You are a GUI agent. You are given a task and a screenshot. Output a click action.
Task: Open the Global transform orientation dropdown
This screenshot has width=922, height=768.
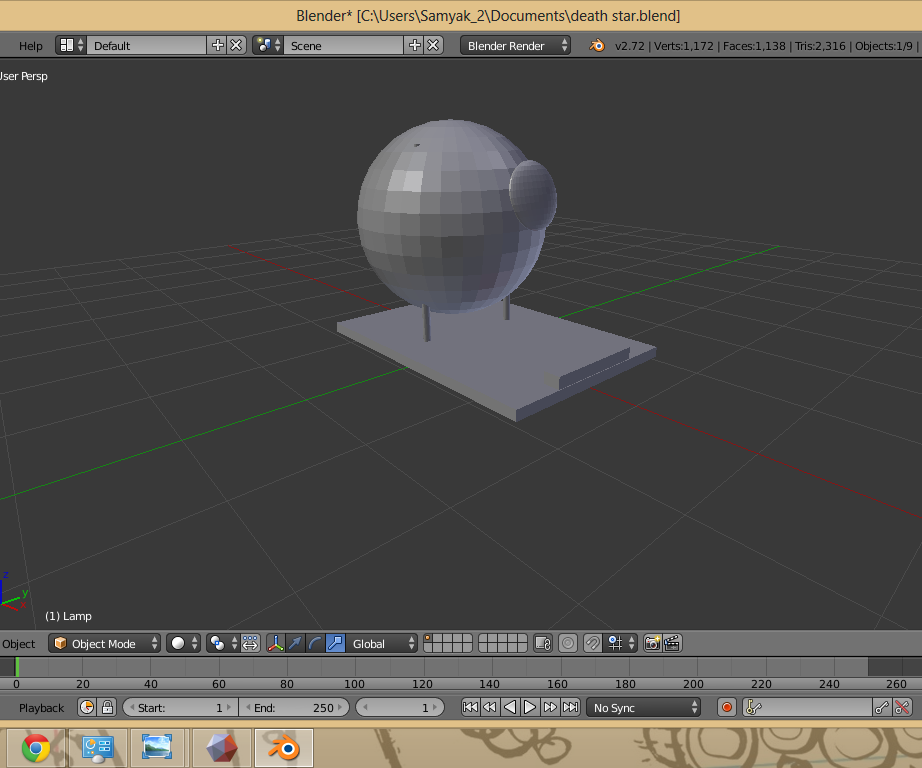(380, 643)
